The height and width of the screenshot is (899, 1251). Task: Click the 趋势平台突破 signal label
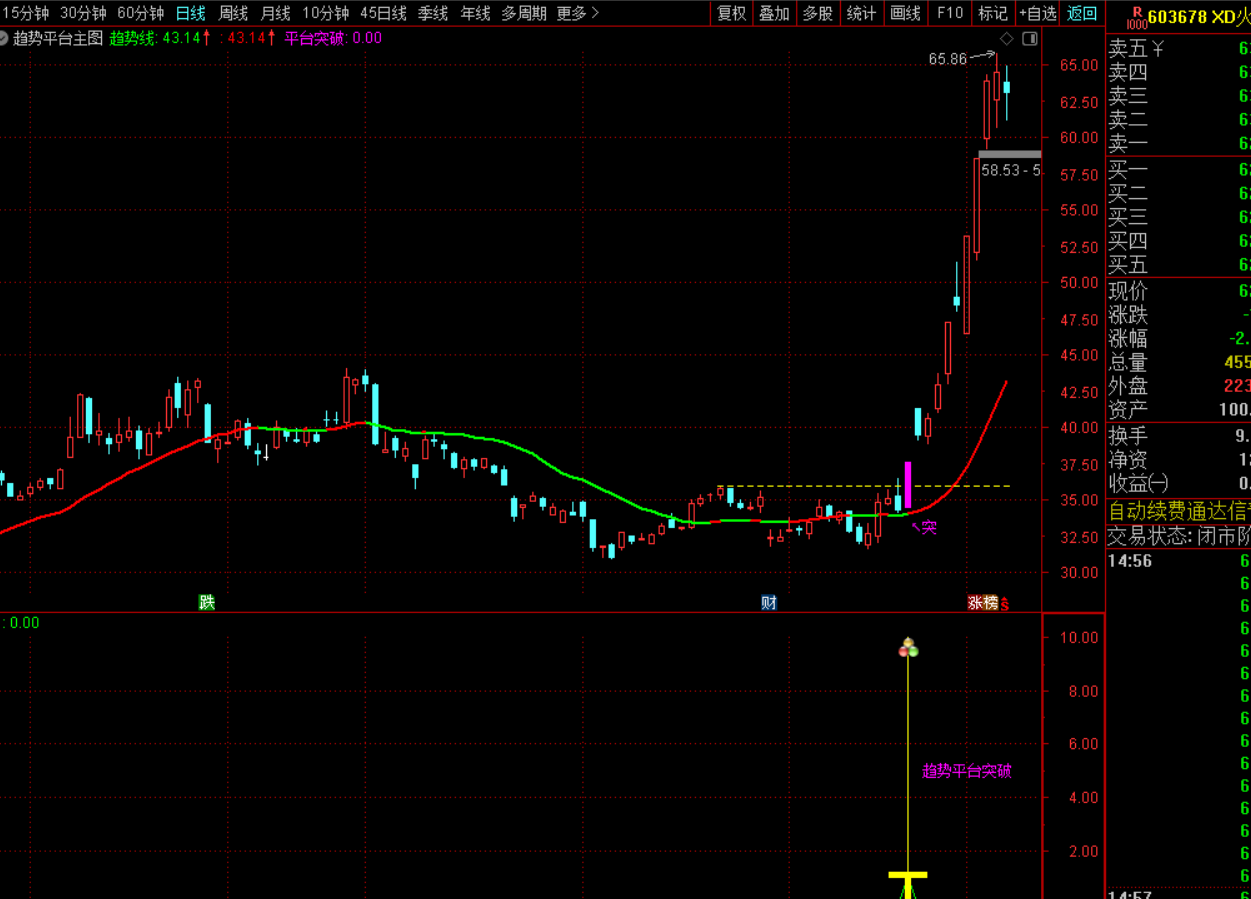[x=967, y=771]
